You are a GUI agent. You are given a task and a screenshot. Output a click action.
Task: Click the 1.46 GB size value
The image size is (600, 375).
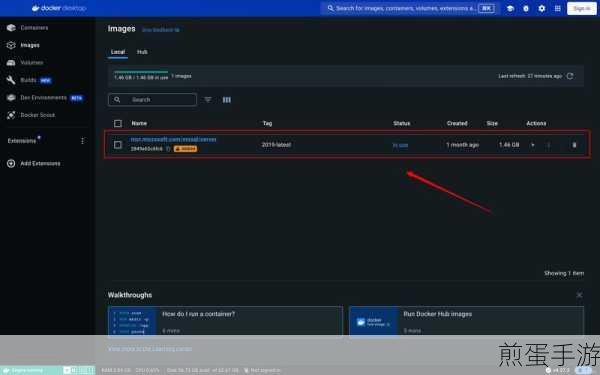tap(509, 145)
